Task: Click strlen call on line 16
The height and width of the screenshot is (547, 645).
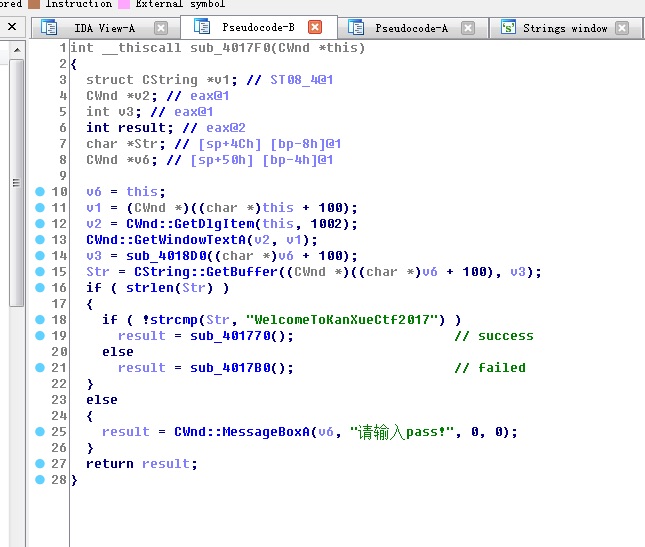Action: 150,288
